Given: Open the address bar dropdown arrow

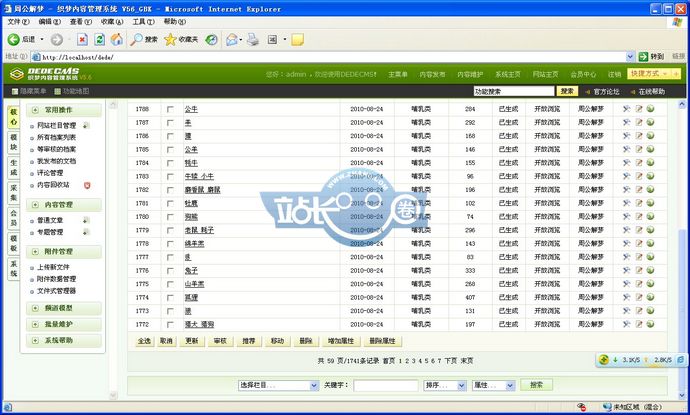Looking at the screenshot, I should coord(630,57).
